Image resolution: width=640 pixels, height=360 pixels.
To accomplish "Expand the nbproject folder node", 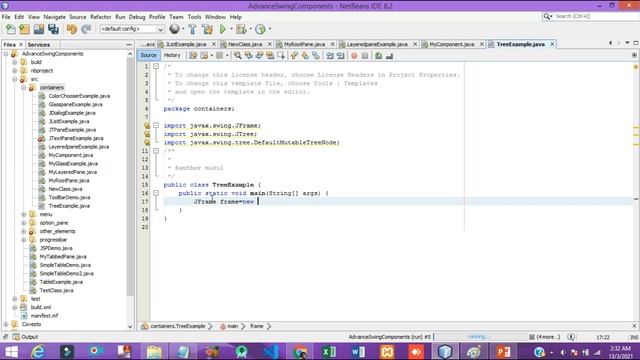I will coord(15,71).
